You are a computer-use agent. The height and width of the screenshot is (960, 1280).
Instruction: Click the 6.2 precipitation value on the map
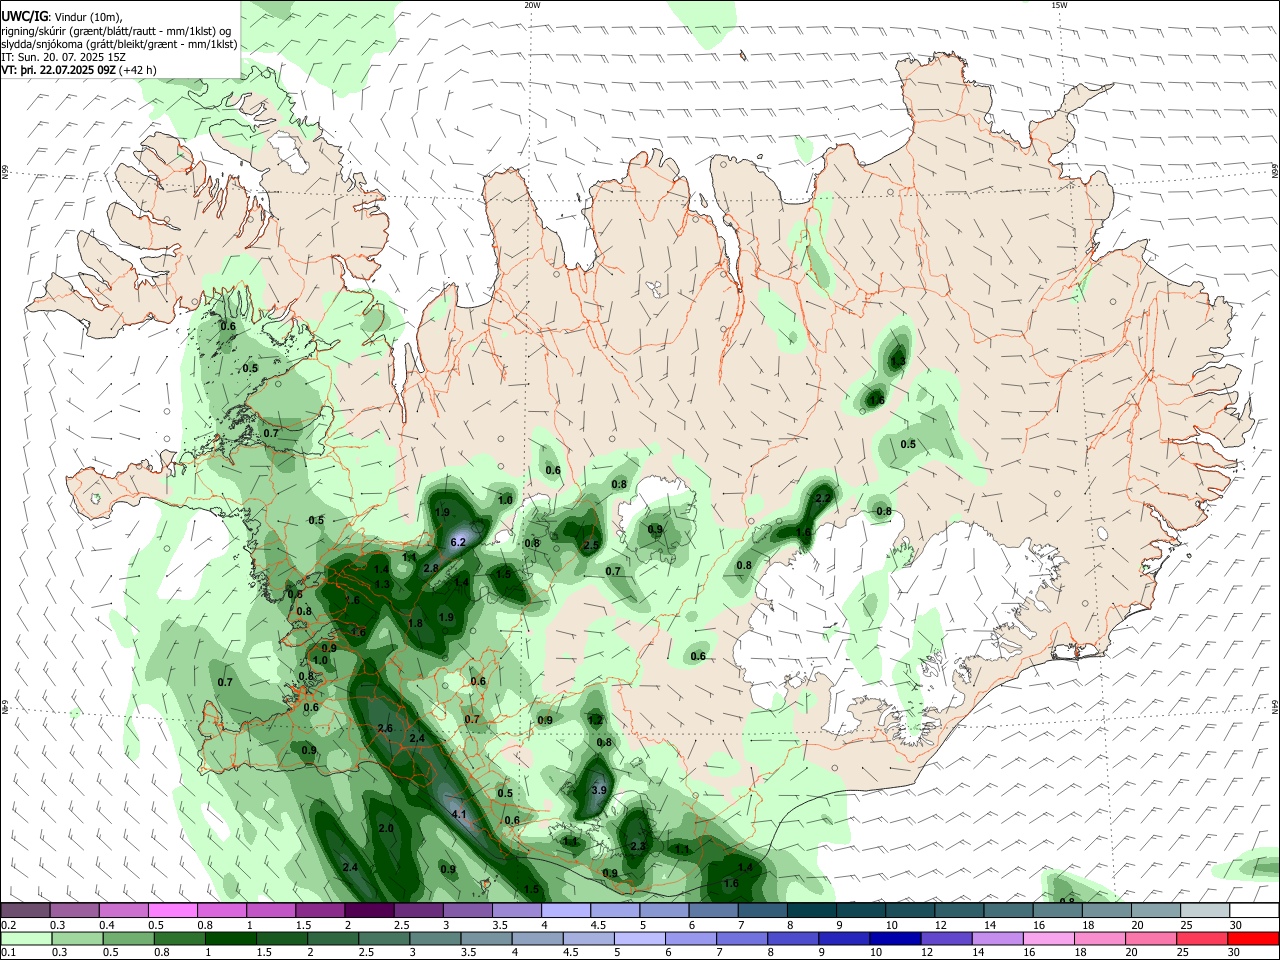point(459,542)
